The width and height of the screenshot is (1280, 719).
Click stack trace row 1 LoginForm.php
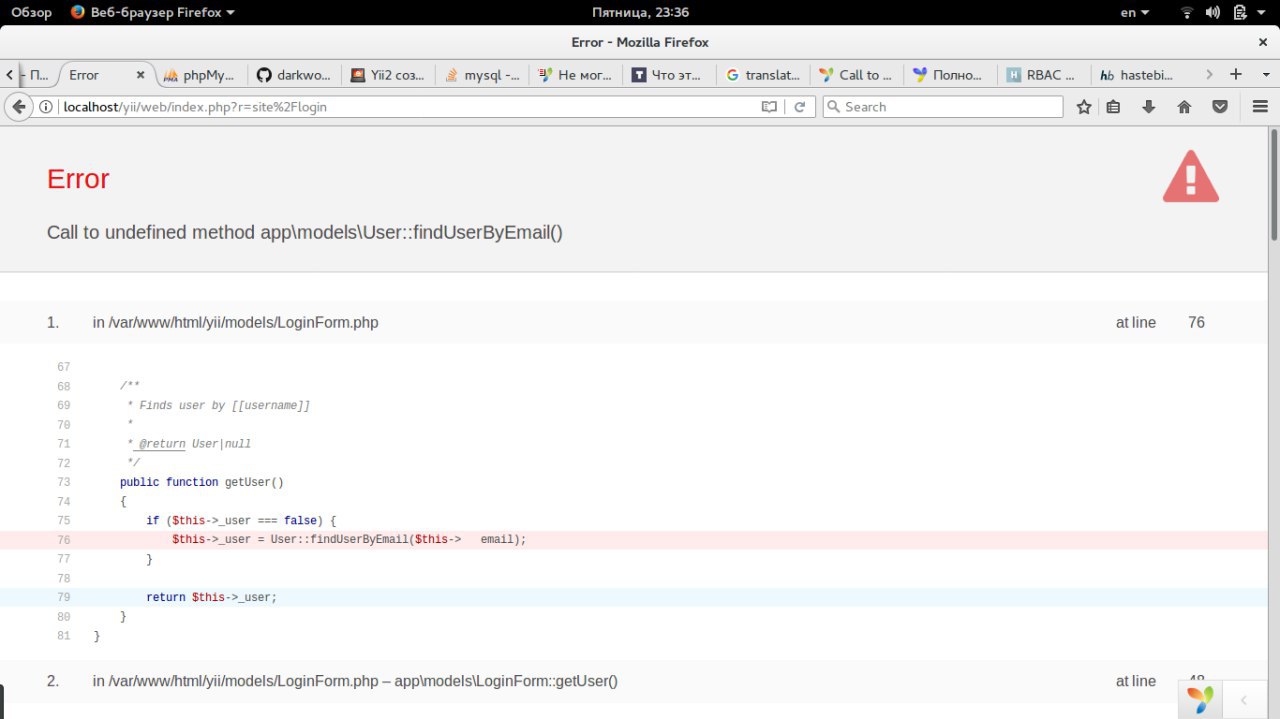(x=634, y=322)
